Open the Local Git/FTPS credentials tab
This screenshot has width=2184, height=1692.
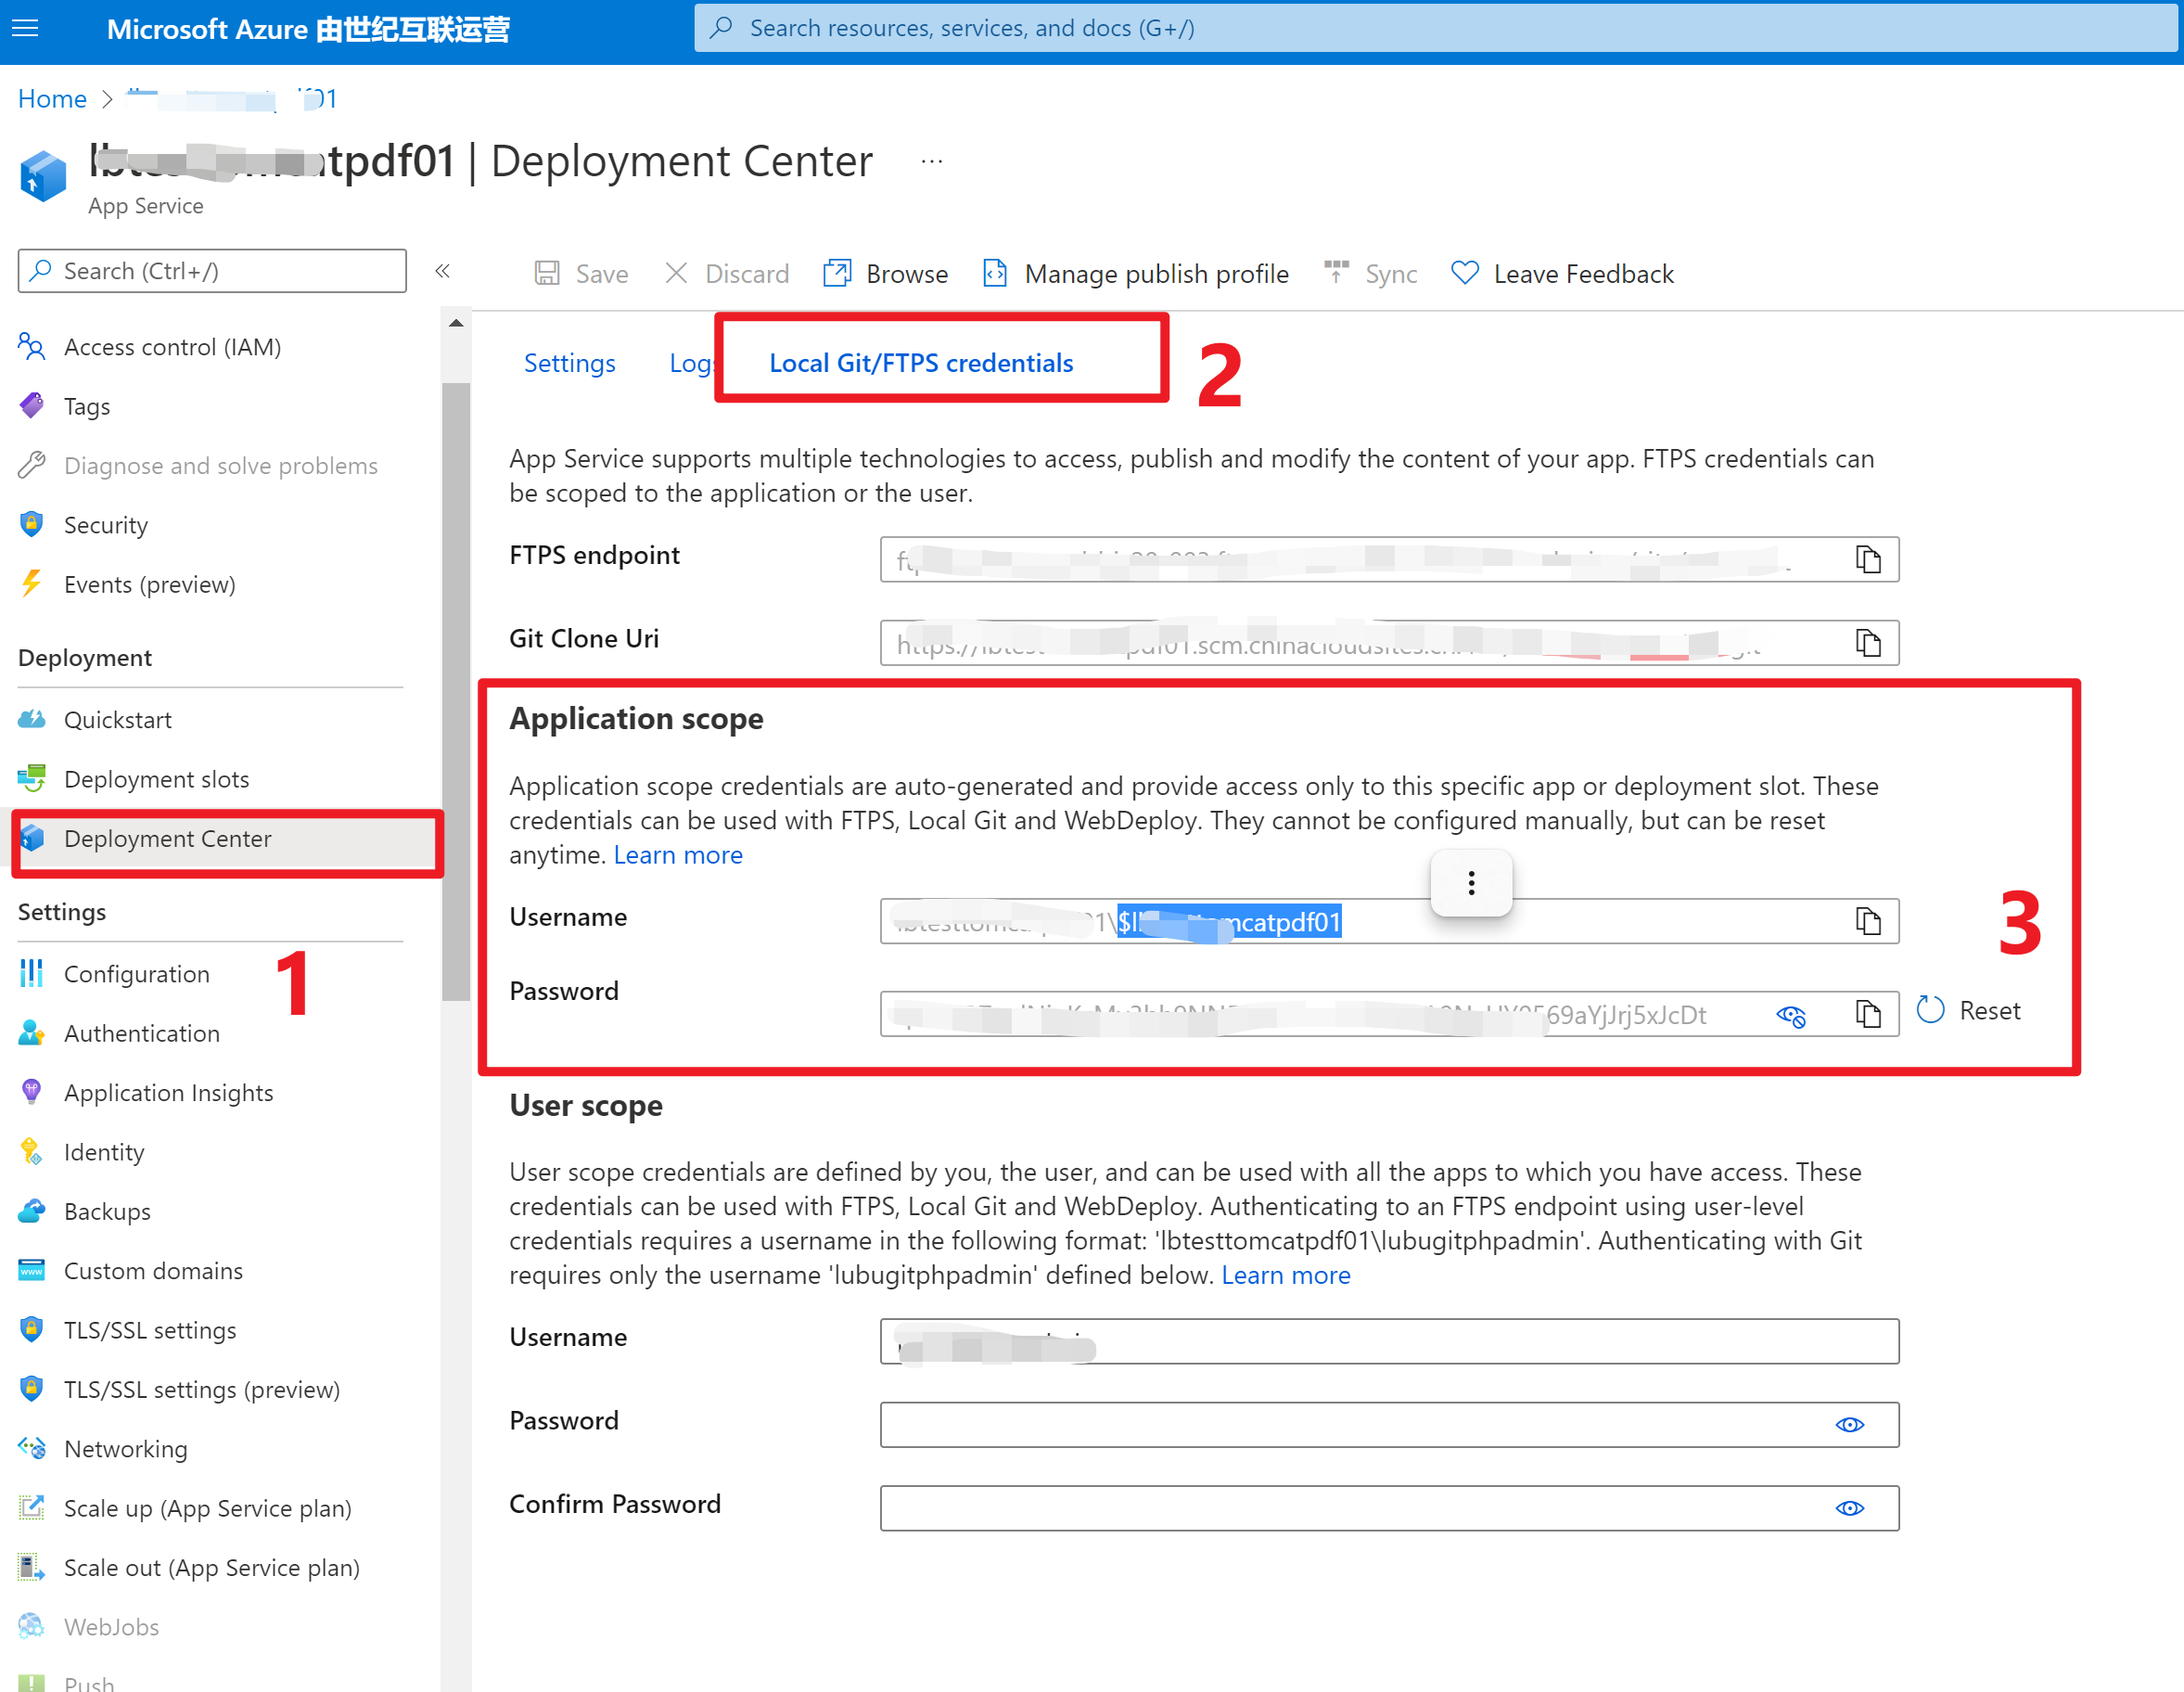(920, 363)
